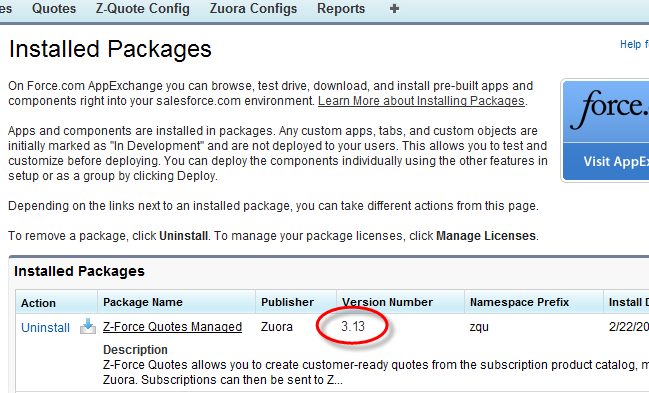Viewport: 649px width, 393px height.
Task: Click the Zuora publisher cell
Action: [x=277, y=327]
